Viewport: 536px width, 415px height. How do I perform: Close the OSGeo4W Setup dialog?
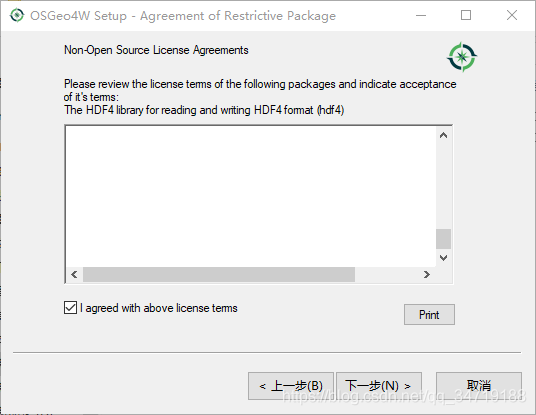[512, 15]
